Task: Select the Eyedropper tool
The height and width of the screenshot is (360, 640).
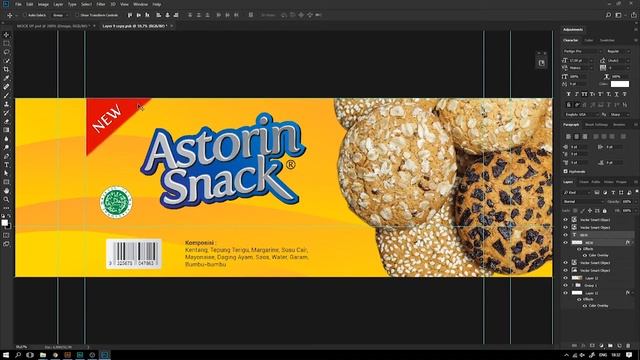Action: click(x=6, y=78)
